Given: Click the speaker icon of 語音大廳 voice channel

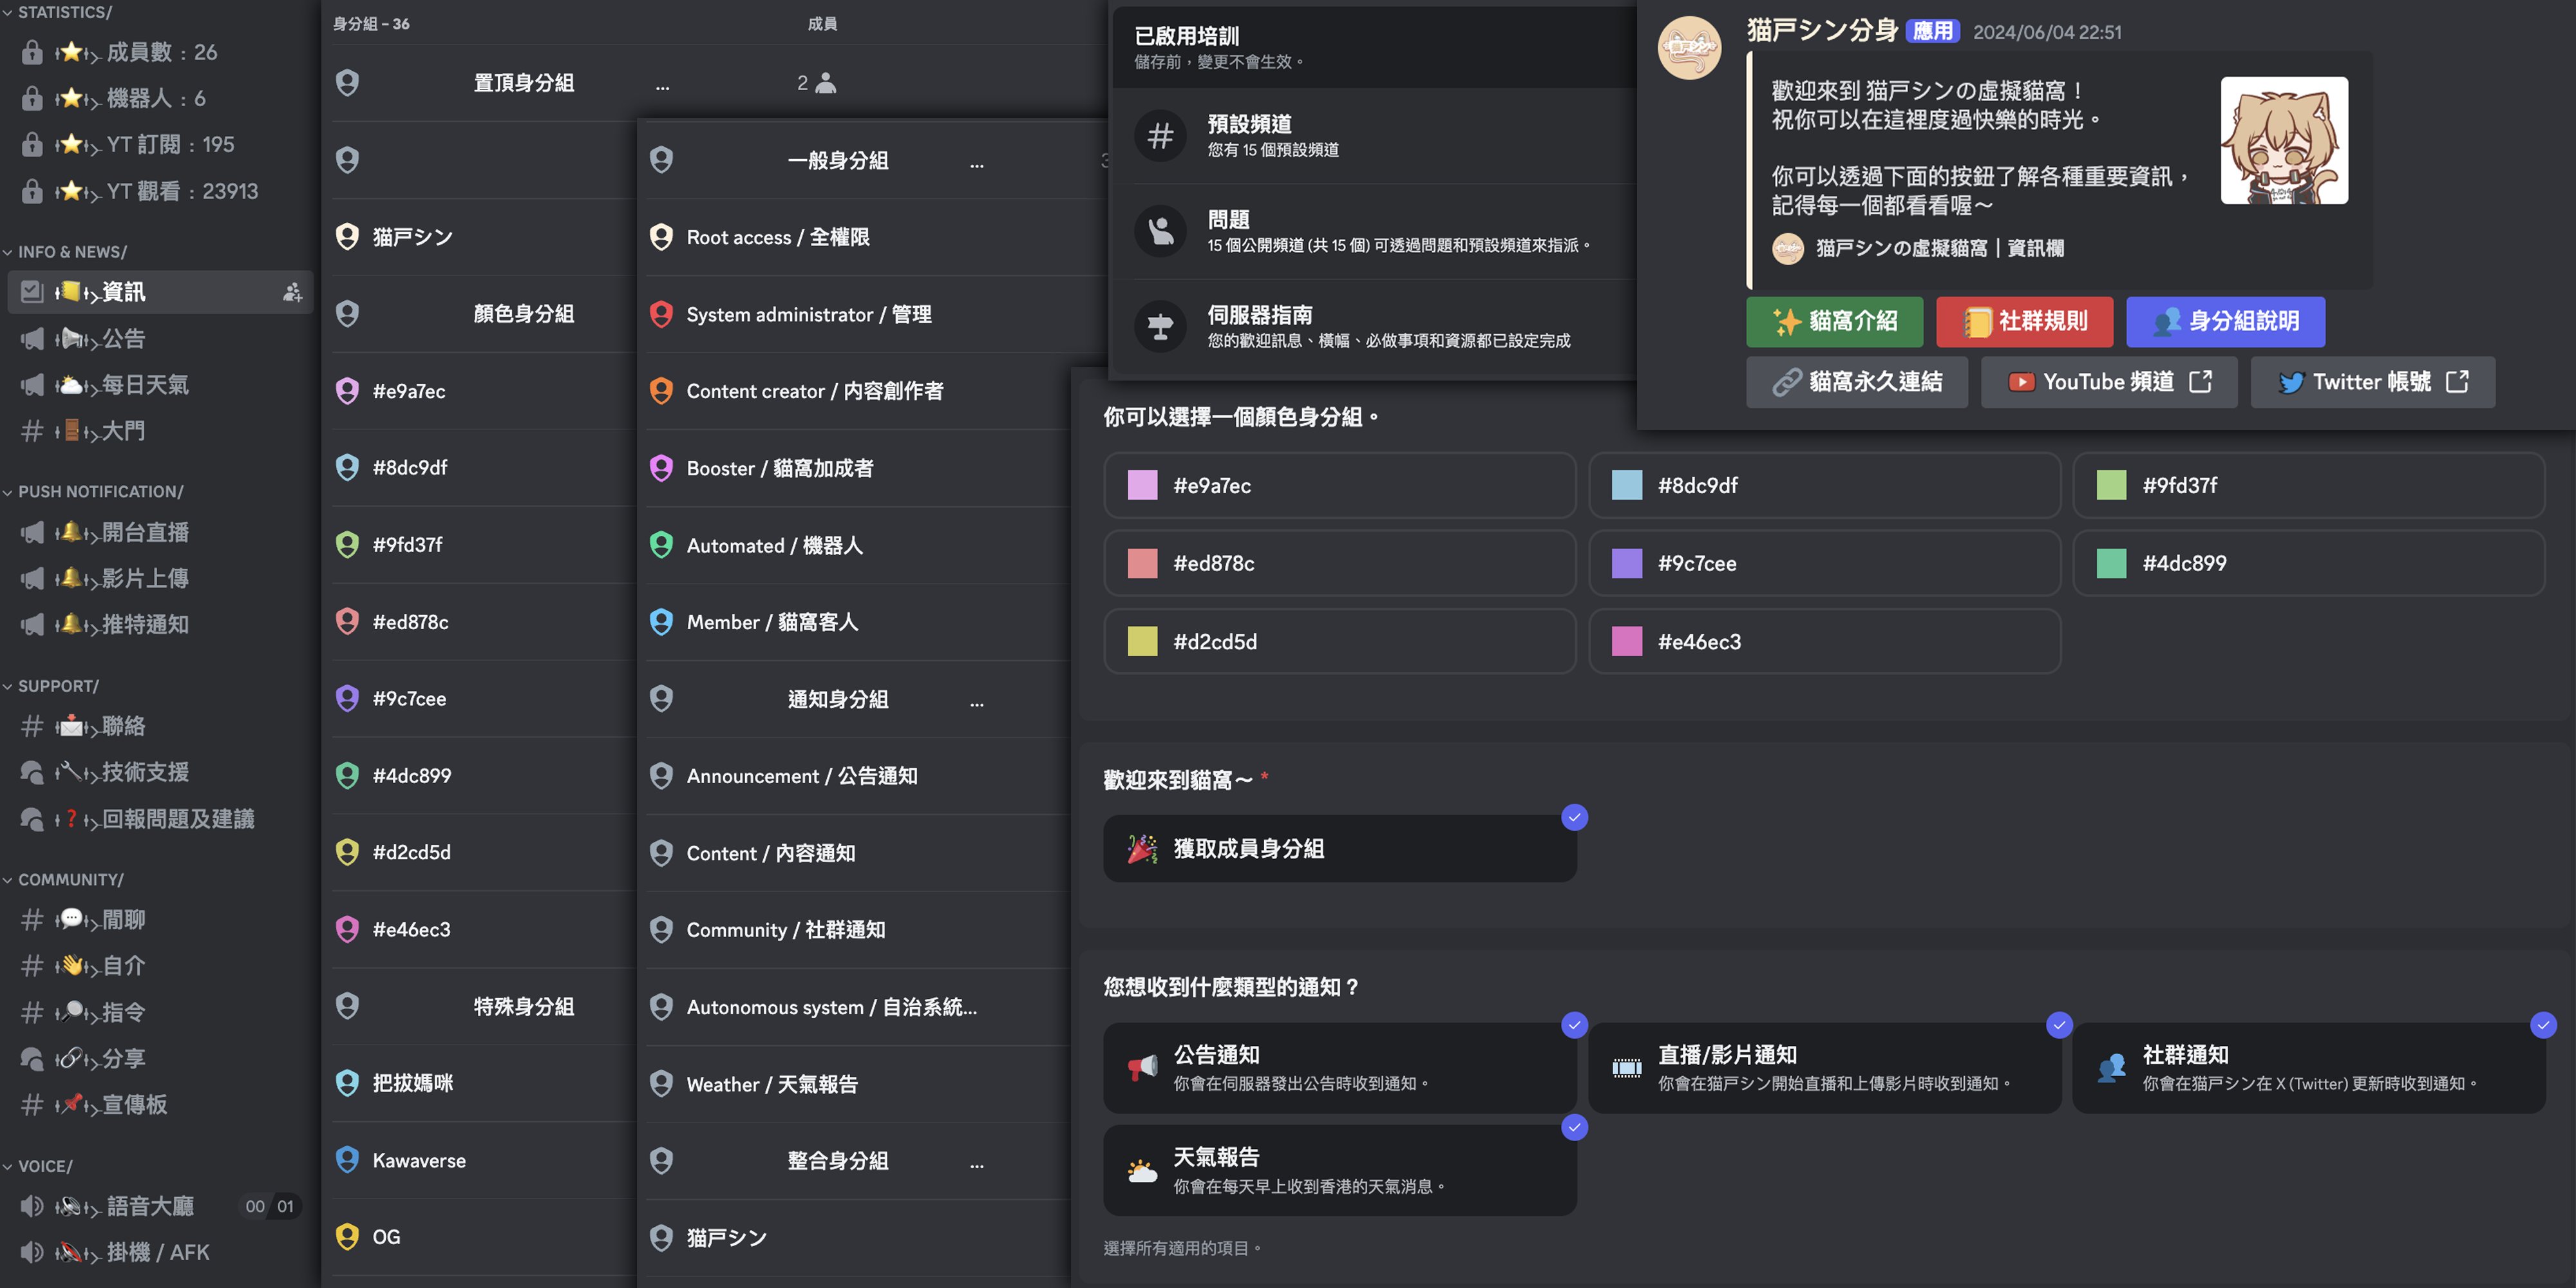Looking at the screenshot, I should [32, 1206].
